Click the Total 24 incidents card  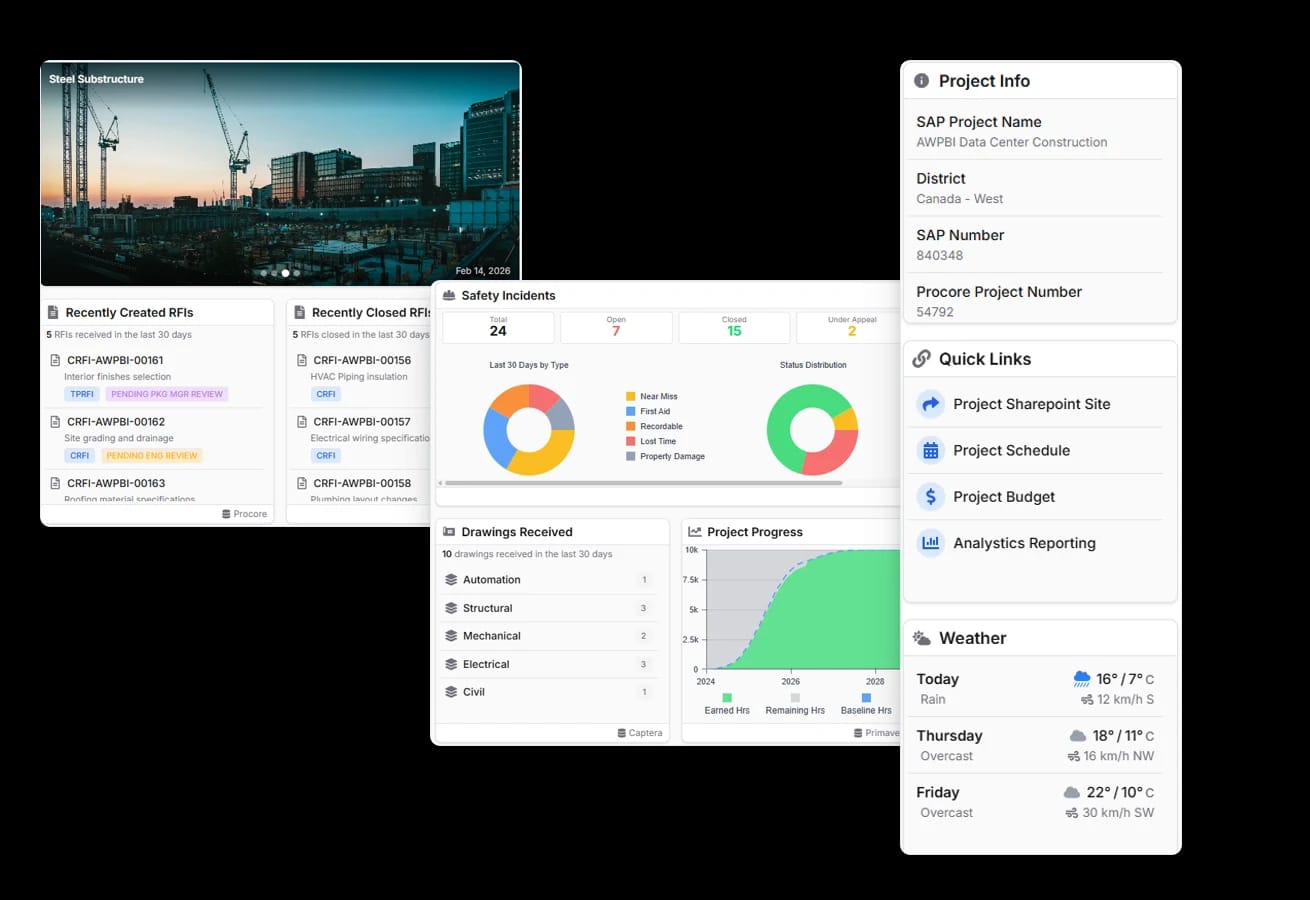[x=498, y=327]
